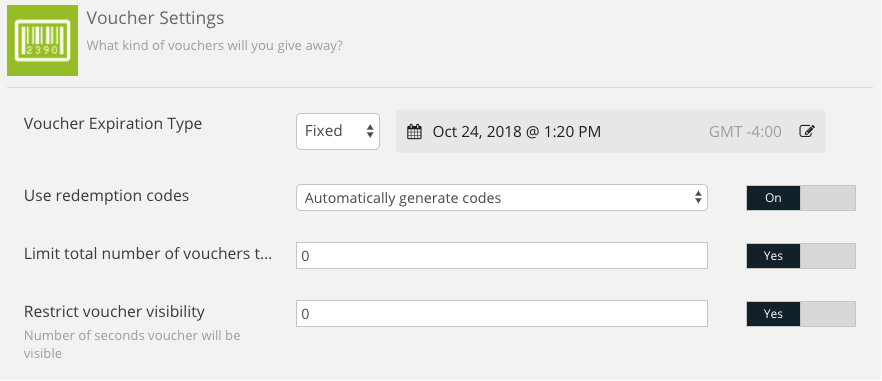Click the Restrict voucher visibility label
This screenshot has width=882, height=381.
[x=114, y=311]
